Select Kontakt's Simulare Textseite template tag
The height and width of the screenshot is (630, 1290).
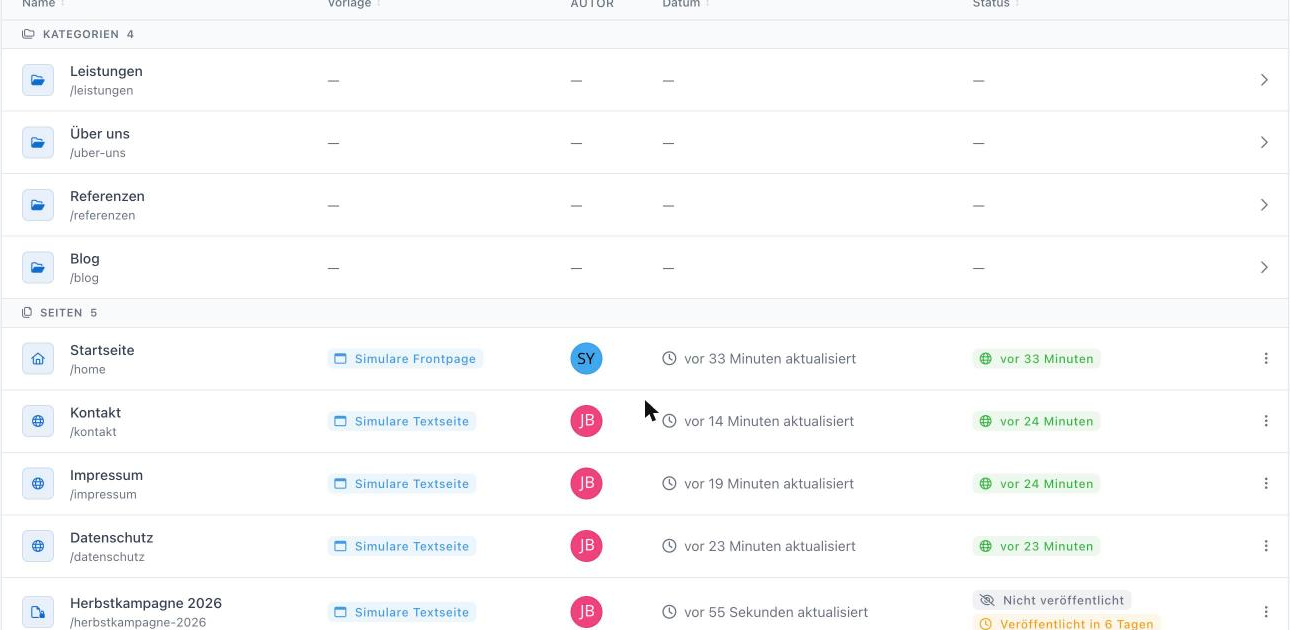401,421
